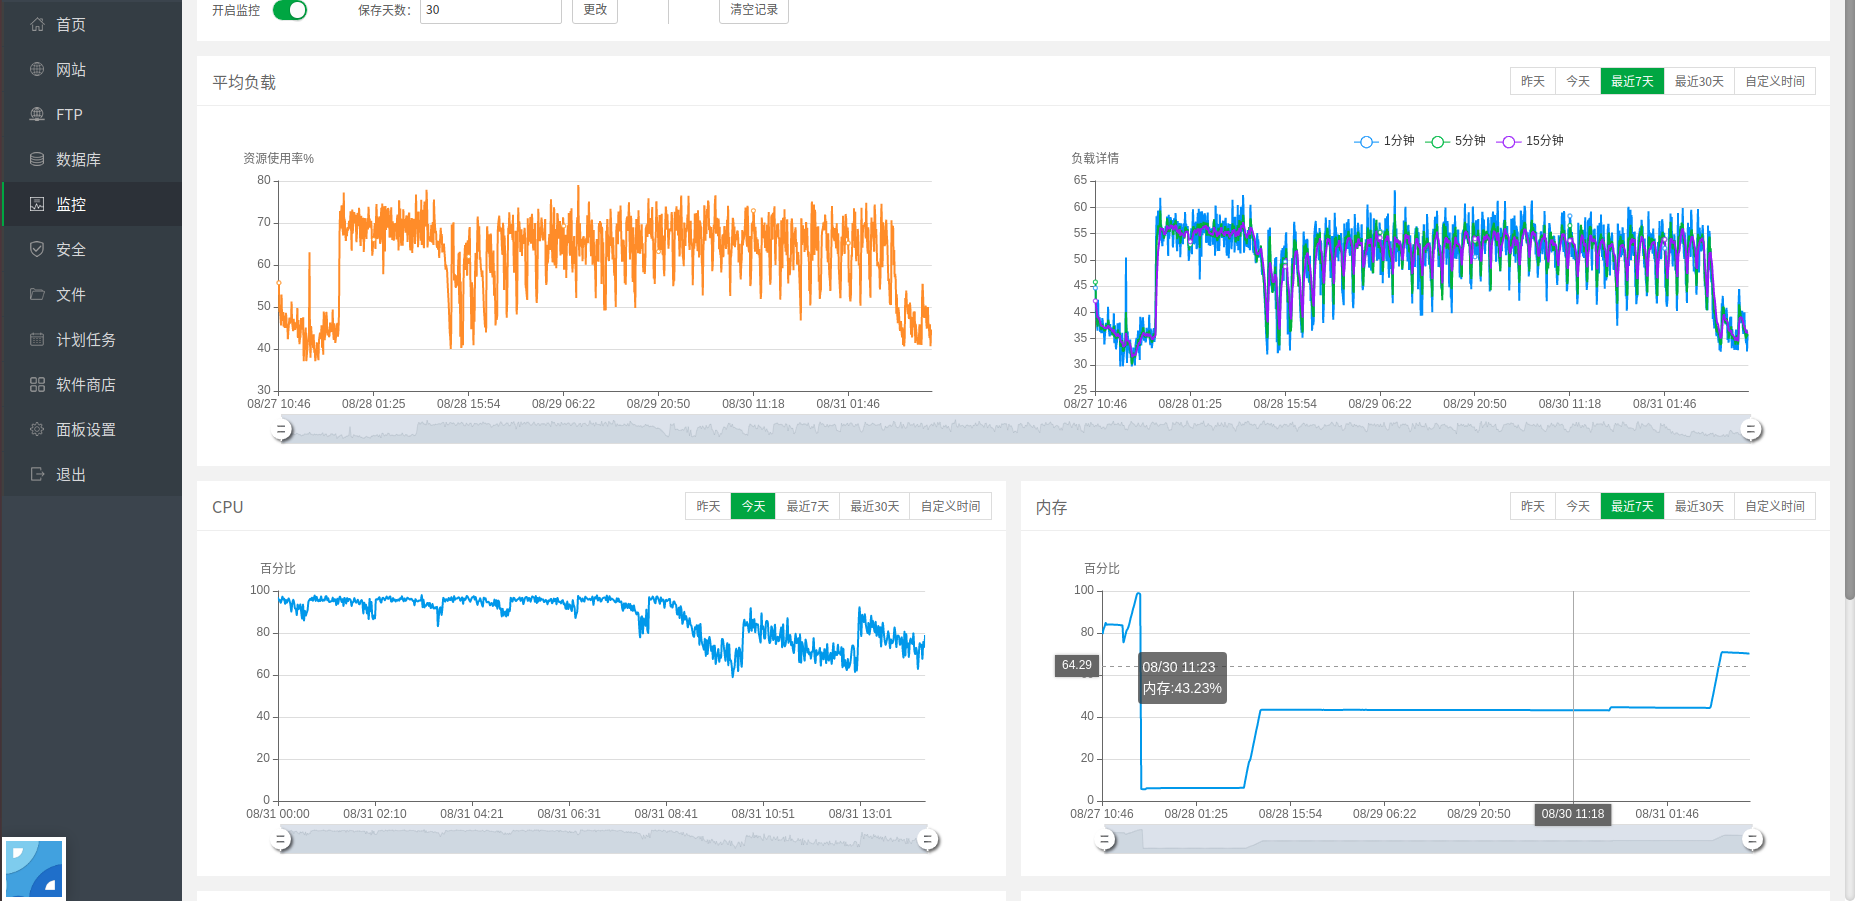Image resolution: width=1855 pixels, height=901 pixels.
Task: Click the 计划任务 calendar icon
Action: (x=37, y=339)
